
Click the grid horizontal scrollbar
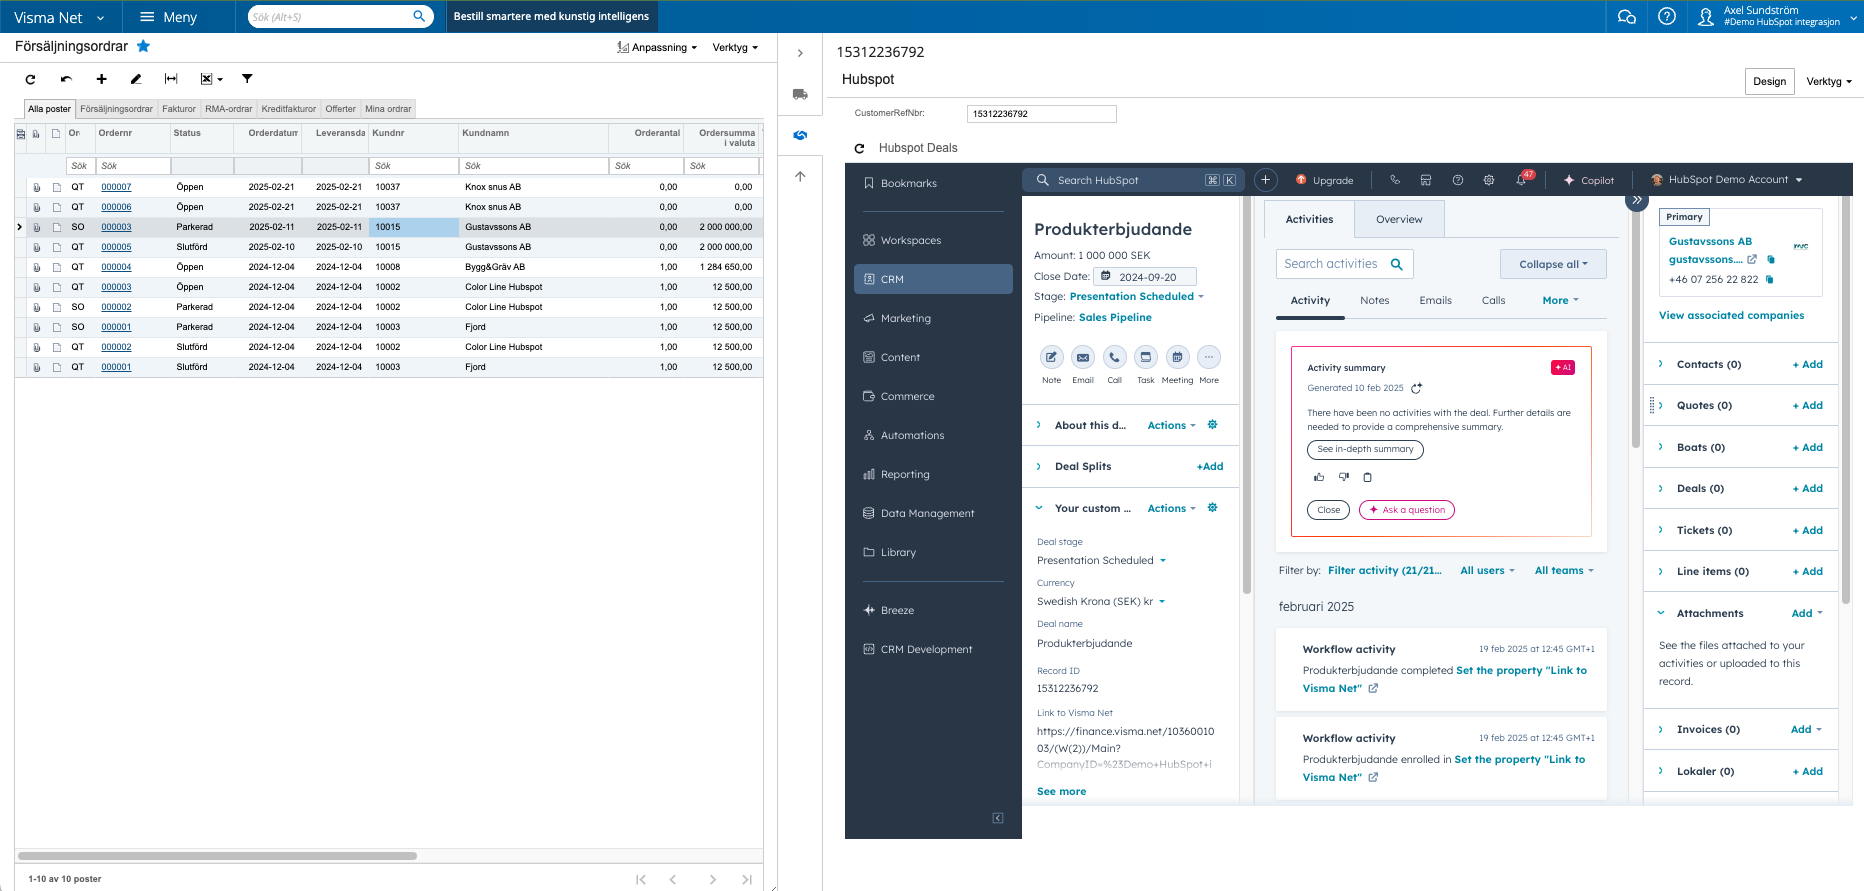[x=217, y=856]
